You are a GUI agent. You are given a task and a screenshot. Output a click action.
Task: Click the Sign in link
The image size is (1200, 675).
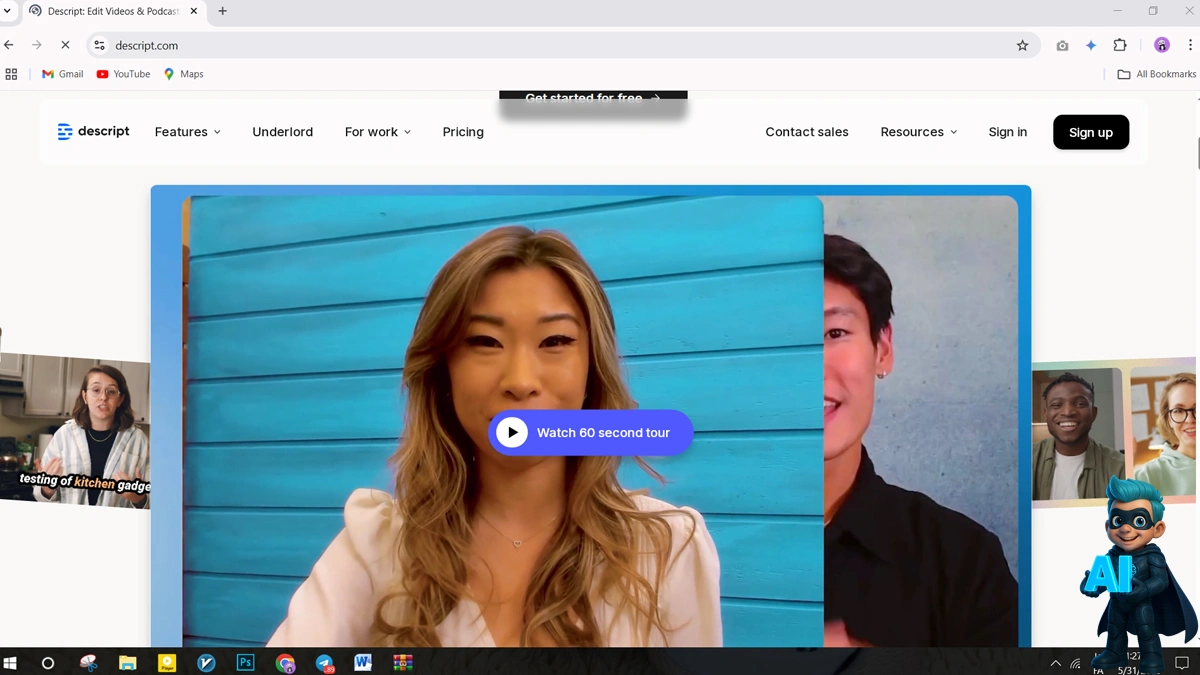(1007, 132)
